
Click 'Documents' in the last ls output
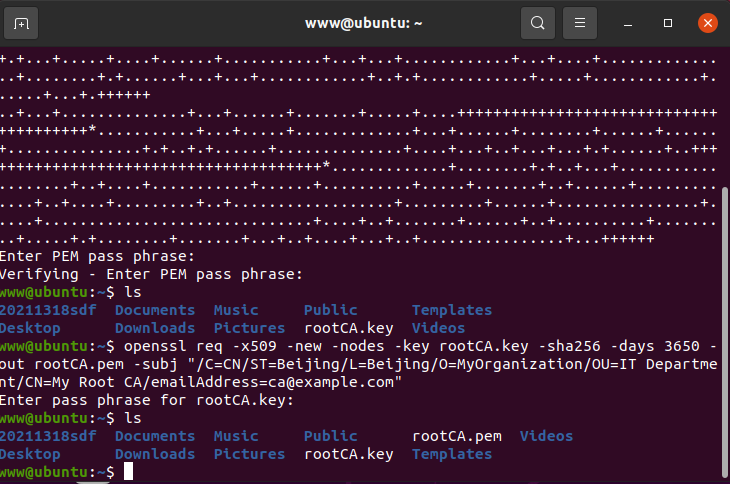click(x=155, y=436)
